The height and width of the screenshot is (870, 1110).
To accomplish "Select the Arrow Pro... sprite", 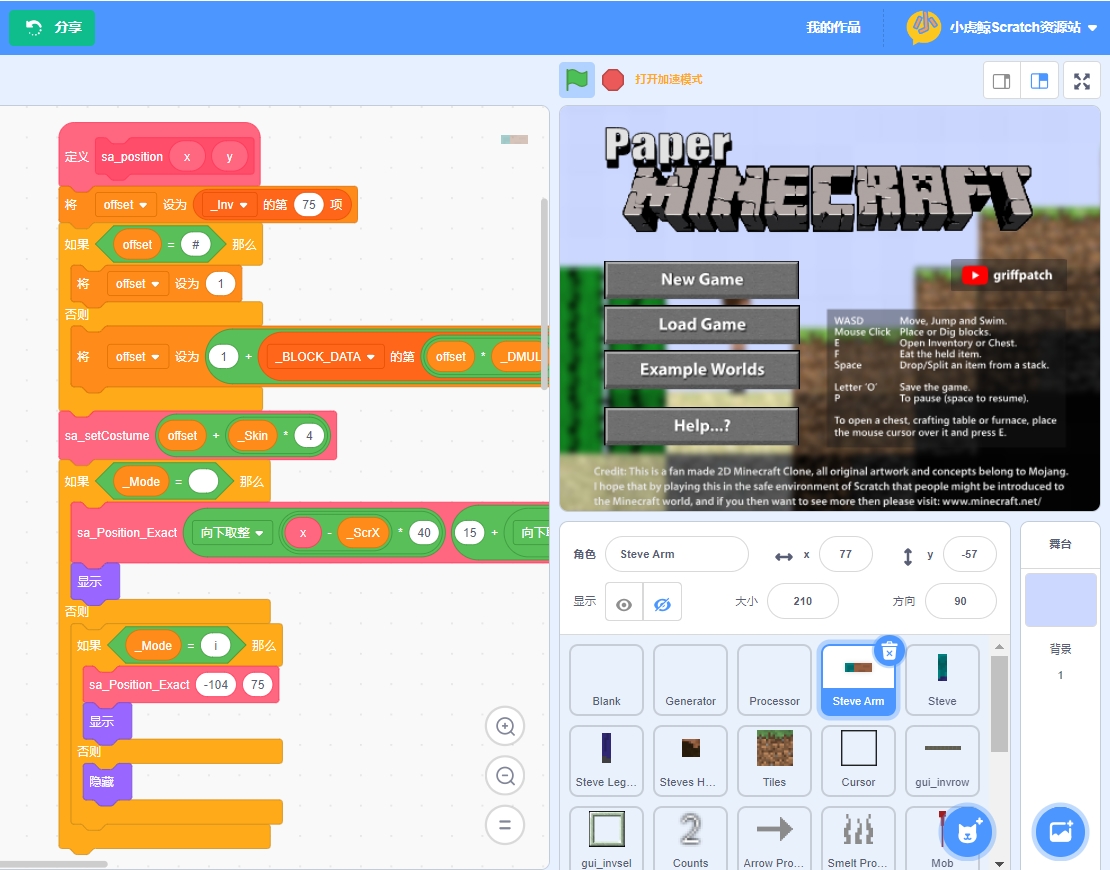I will (774, 839).
